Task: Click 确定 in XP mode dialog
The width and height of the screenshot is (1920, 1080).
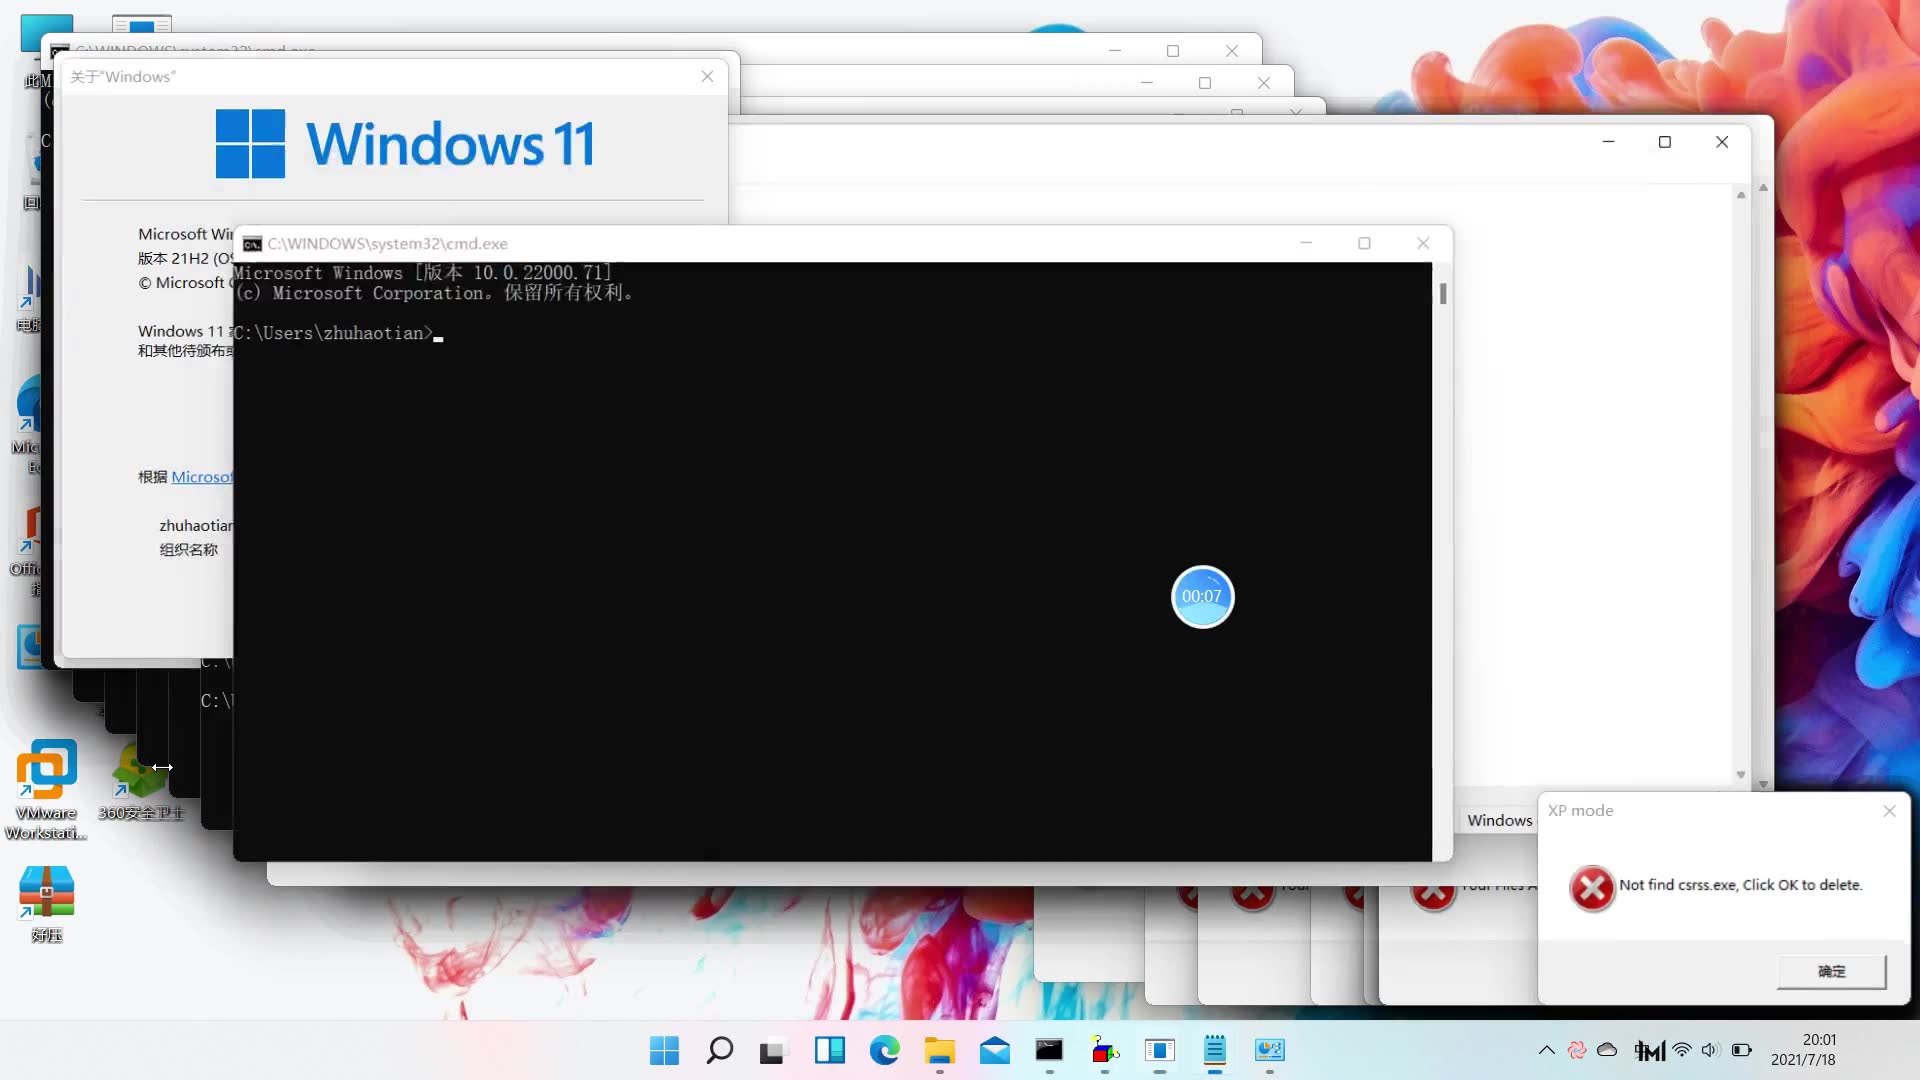Action: 1831,971
